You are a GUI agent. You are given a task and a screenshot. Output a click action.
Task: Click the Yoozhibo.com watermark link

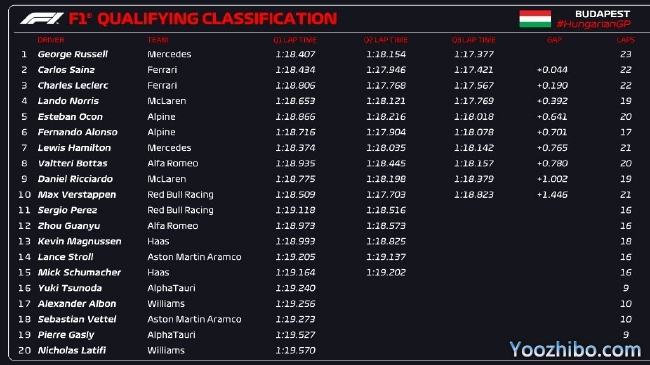point(575,349)
